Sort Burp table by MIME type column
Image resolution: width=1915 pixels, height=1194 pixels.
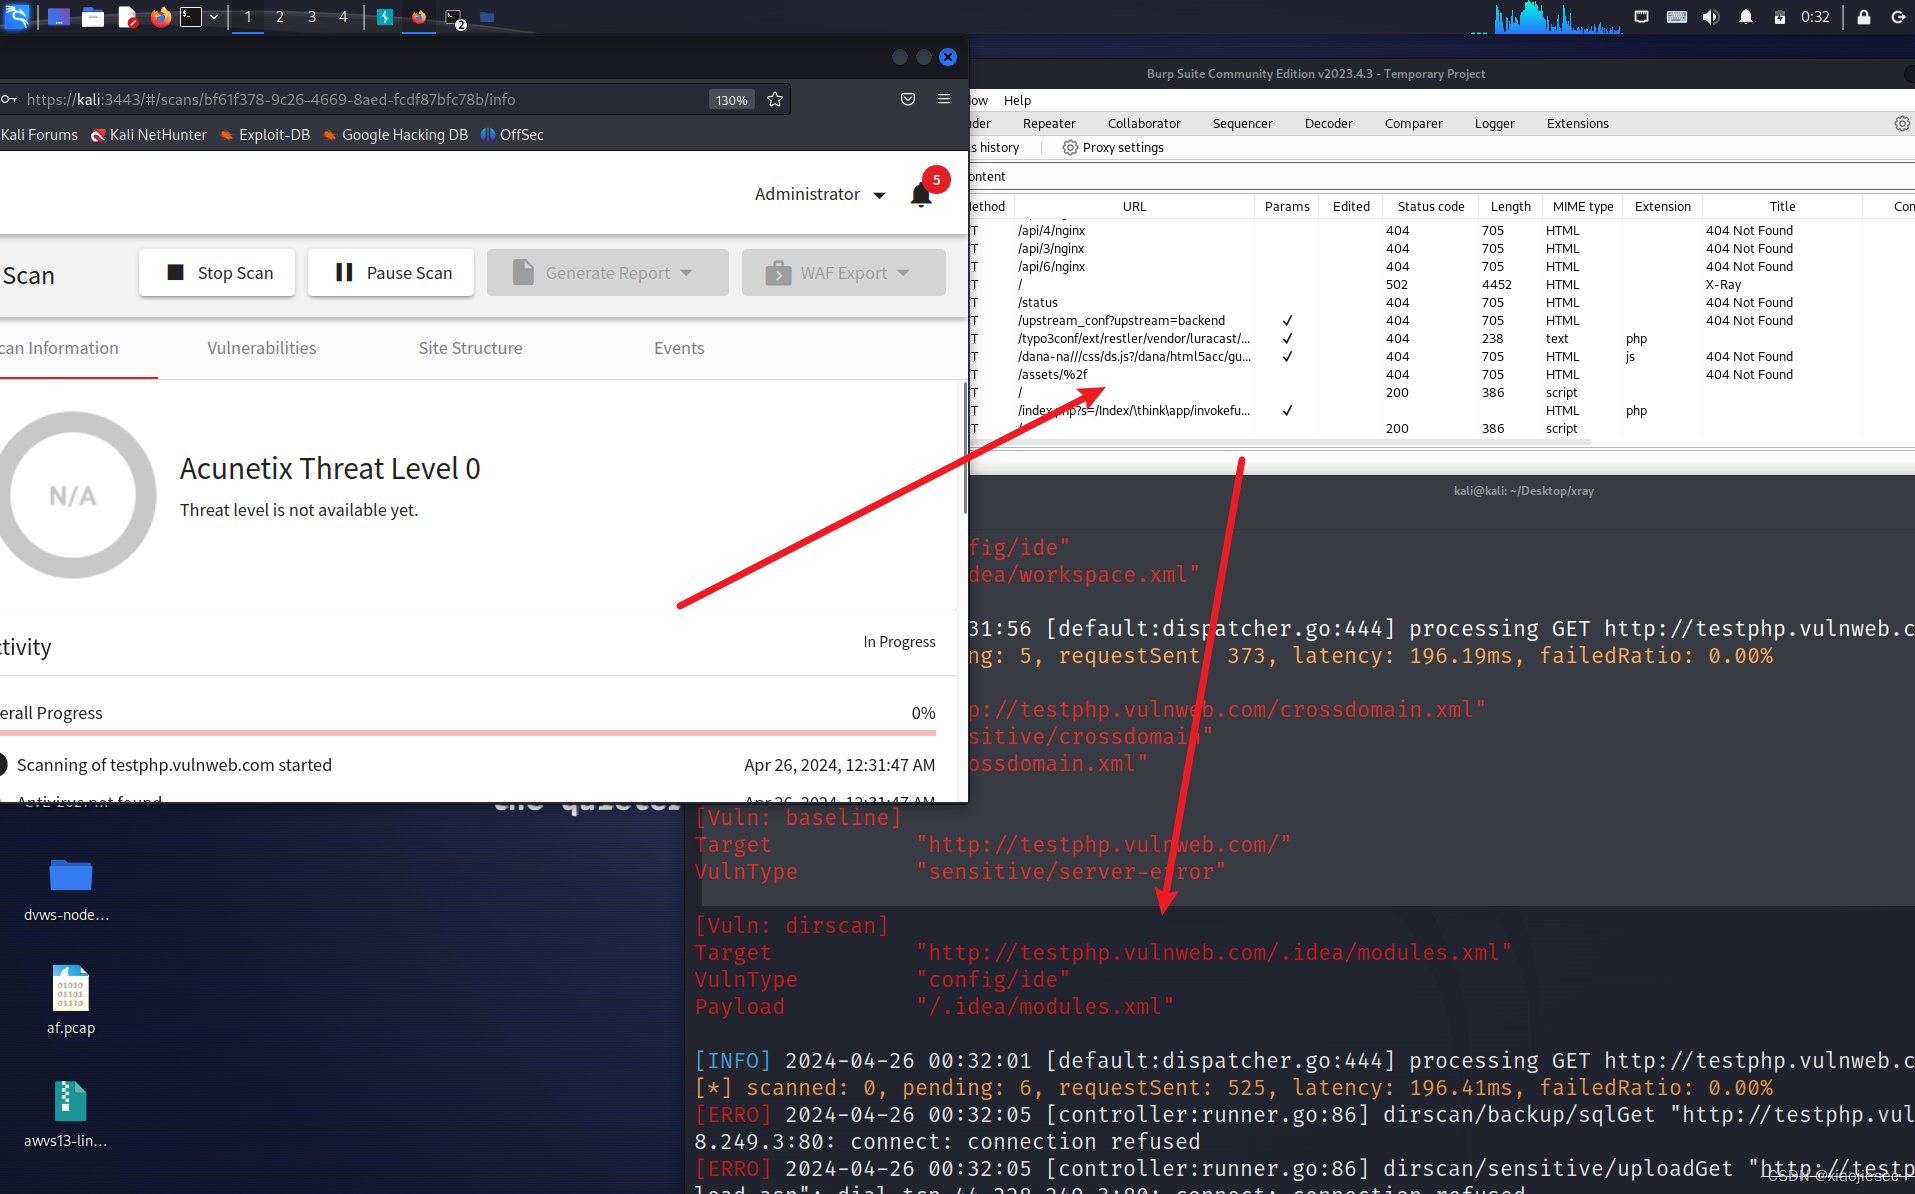pyautogui.click(x=1582, y=207)
